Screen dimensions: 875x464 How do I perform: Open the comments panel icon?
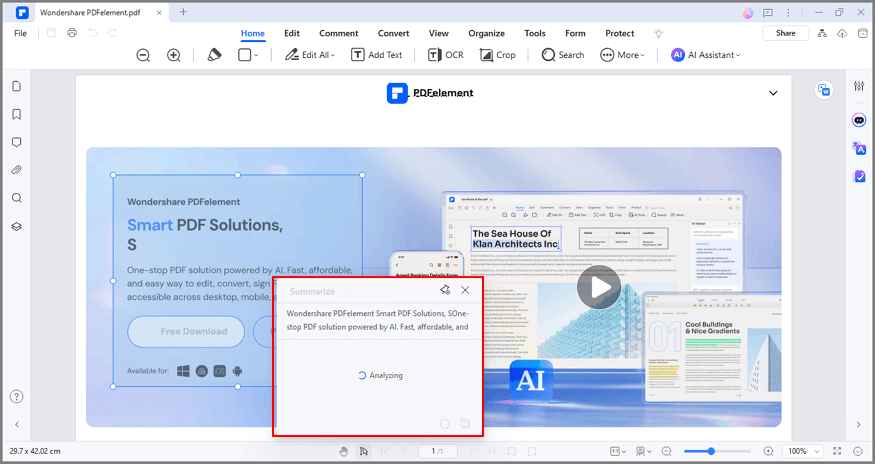[x=17, y=142]
